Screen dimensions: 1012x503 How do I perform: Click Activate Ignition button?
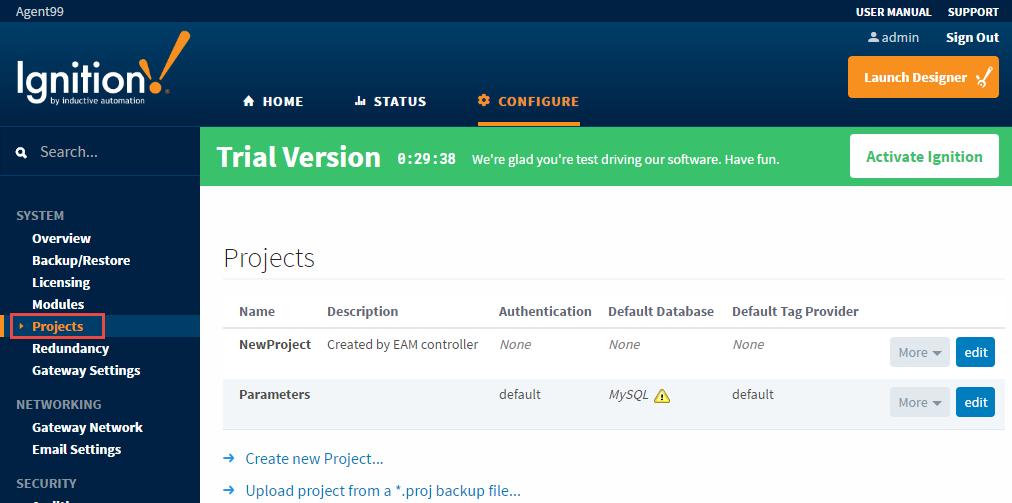click(924, 156)
